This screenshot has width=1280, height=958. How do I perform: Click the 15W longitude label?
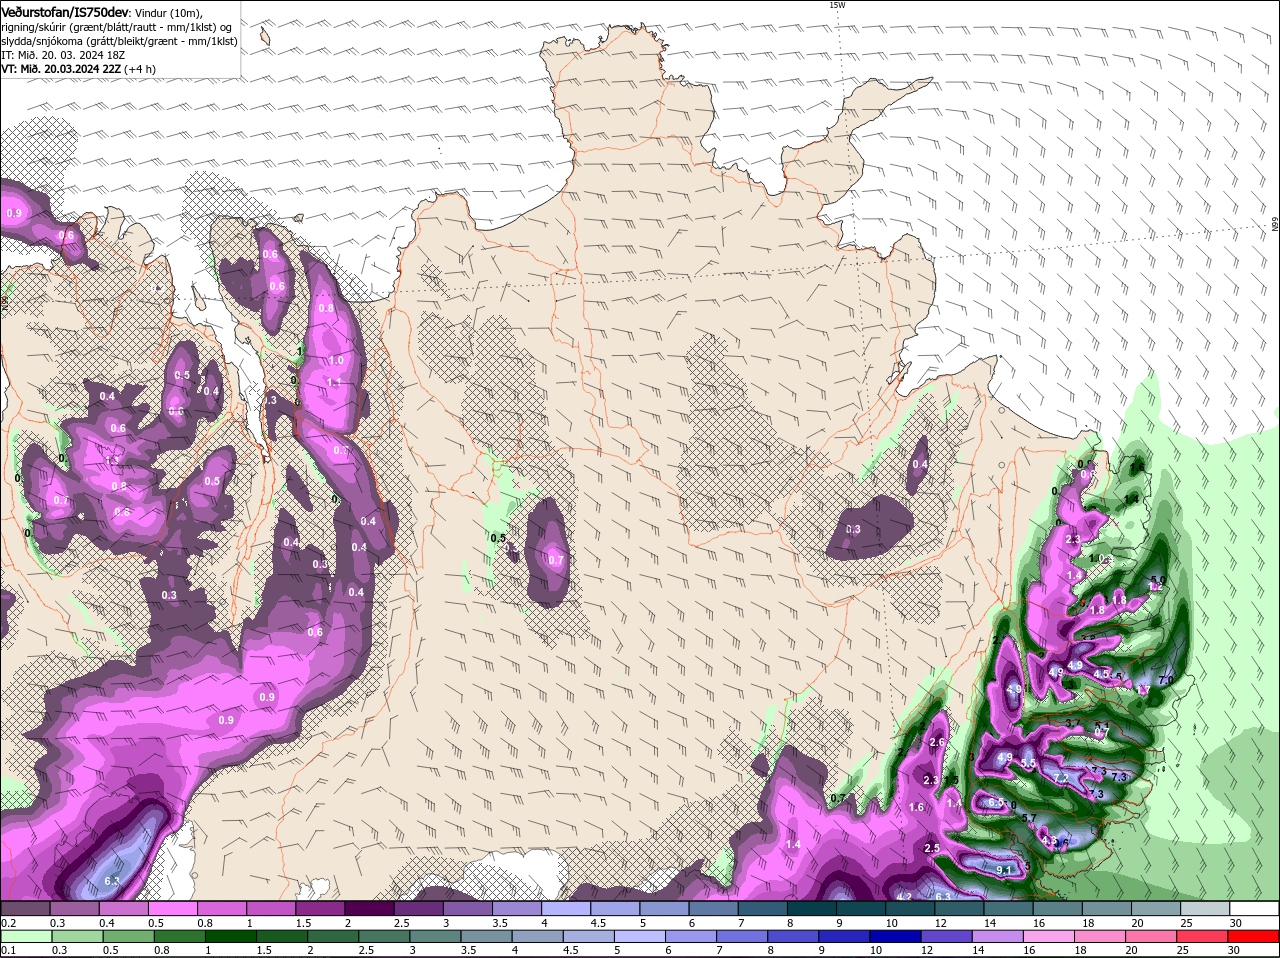pyautogui.click(x=837, y=5)
